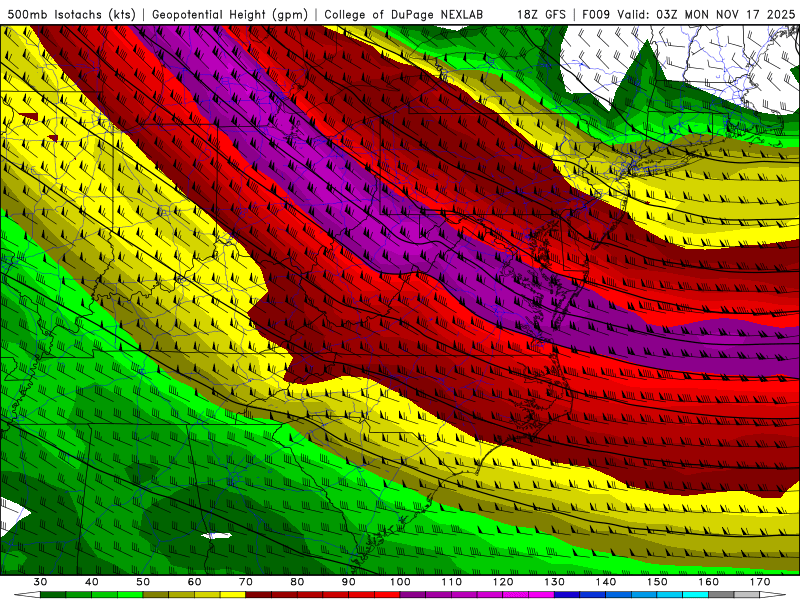Pick the dark purple swatch starting at 100

pyautogui.click(x=413, y=595)
